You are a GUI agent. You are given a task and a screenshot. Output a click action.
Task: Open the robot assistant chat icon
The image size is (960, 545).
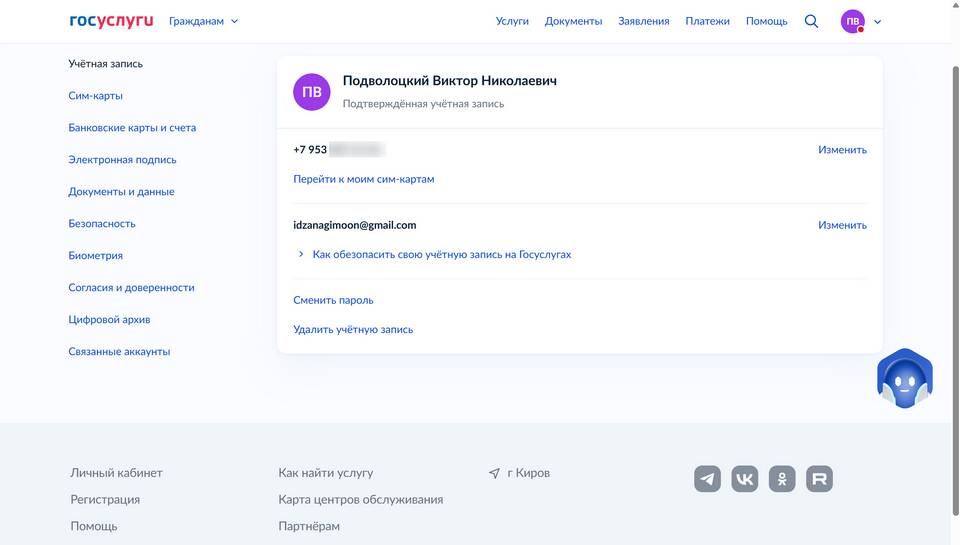904,380
